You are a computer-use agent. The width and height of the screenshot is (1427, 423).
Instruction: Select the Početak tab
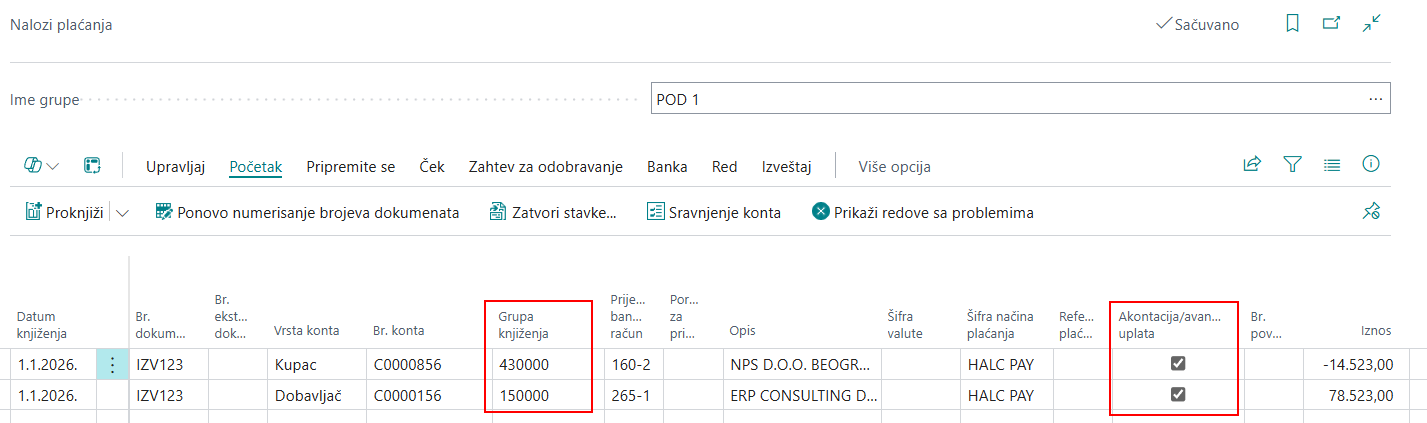[256, 167]
